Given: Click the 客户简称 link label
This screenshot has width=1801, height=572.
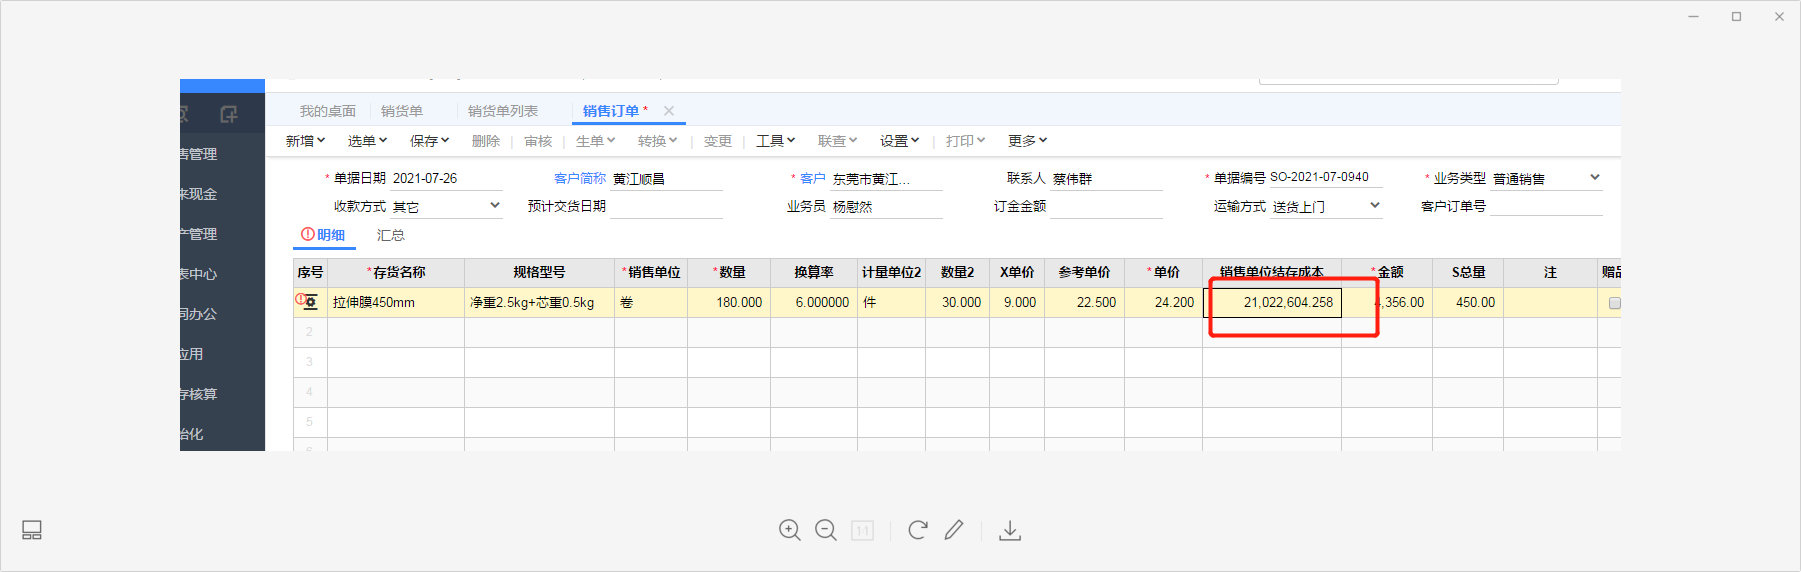Looking at the screenshot, I should click(x=580, y=178).
